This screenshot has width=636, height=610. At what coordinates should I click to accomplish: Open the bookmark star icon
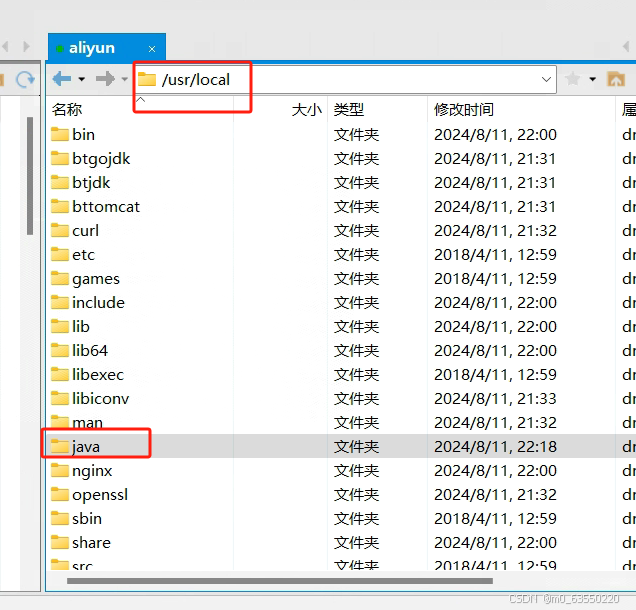pyautogui.click(x=573, y=79)
